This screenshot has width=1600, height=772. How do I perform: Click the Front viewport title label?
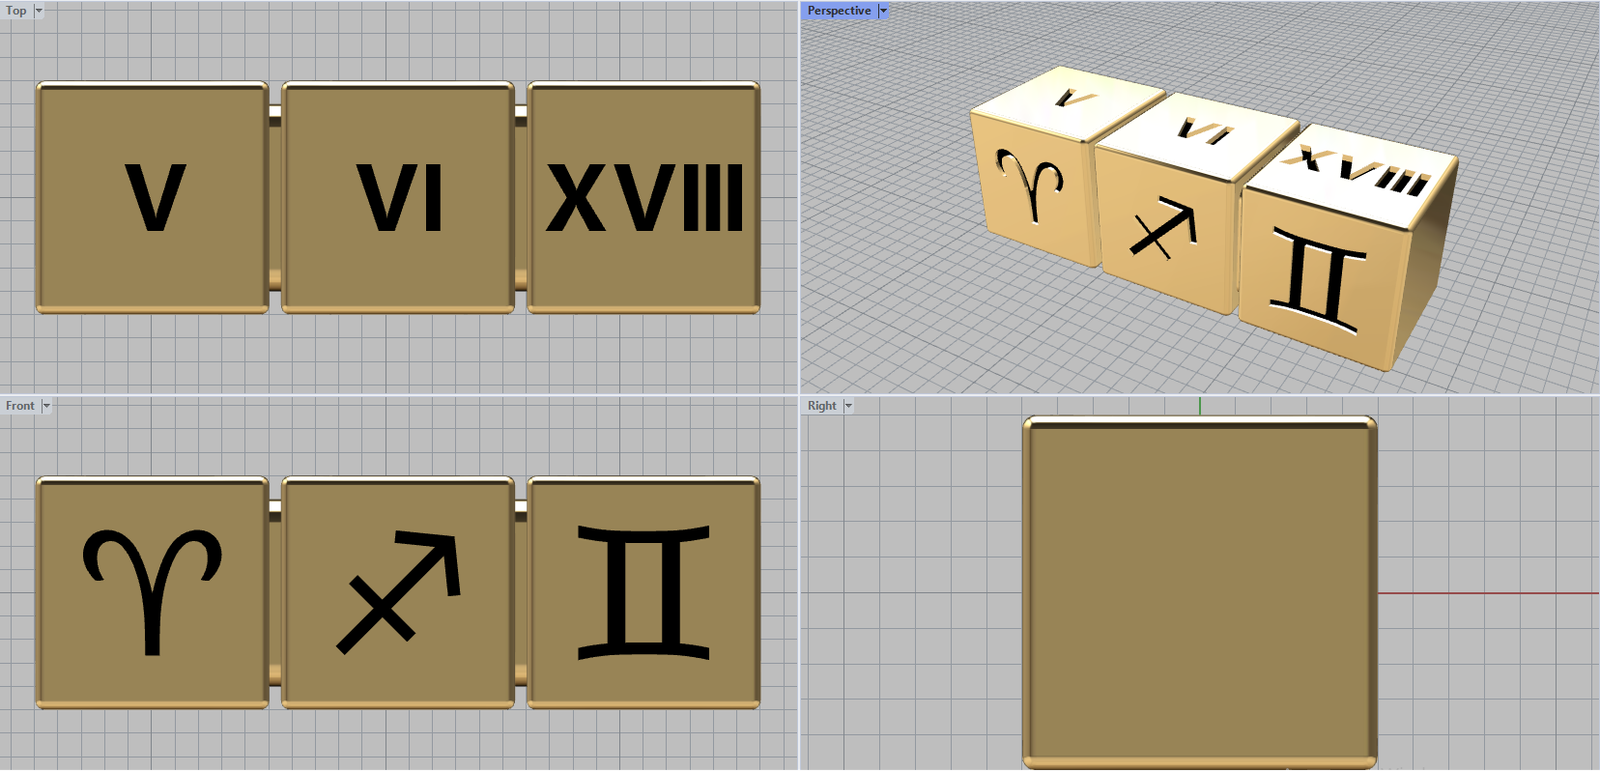[19, 406]
